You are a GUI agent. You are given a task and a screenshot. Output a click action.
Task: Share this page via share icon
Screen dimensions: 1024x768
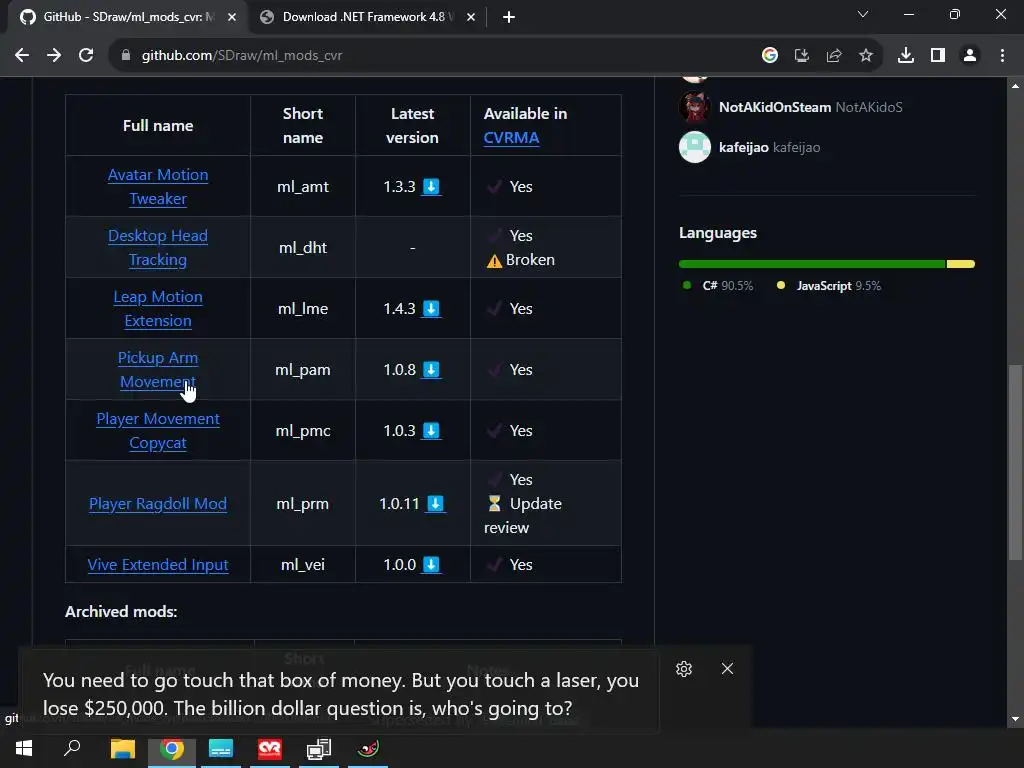tap(834, 56)
